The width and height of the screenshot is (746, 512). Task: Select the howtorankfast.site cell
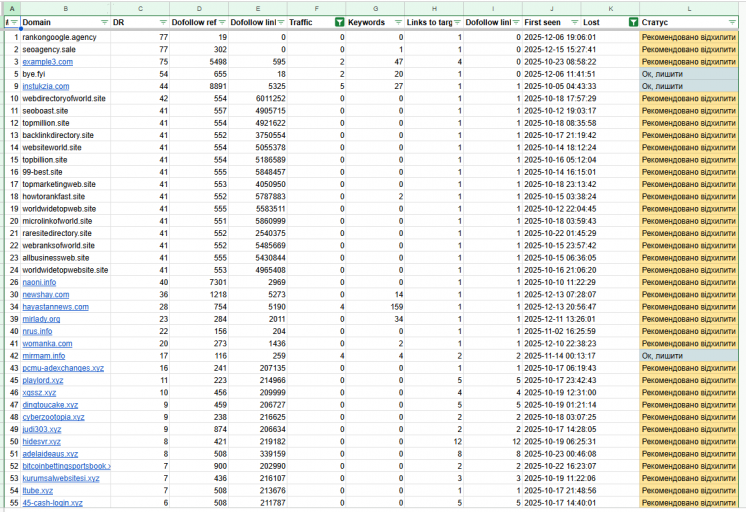[x=66, y=197]
